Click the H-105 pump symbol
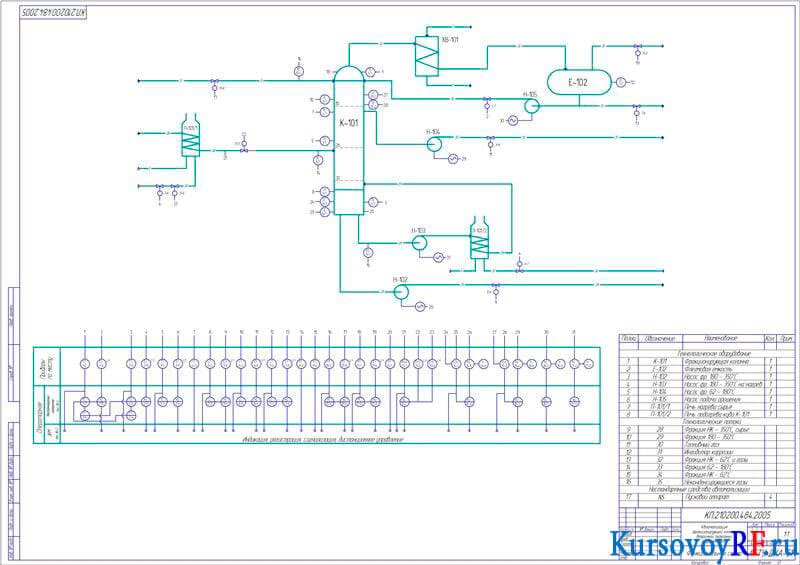This screenshot has height=565, width=800. pos(532,106)
